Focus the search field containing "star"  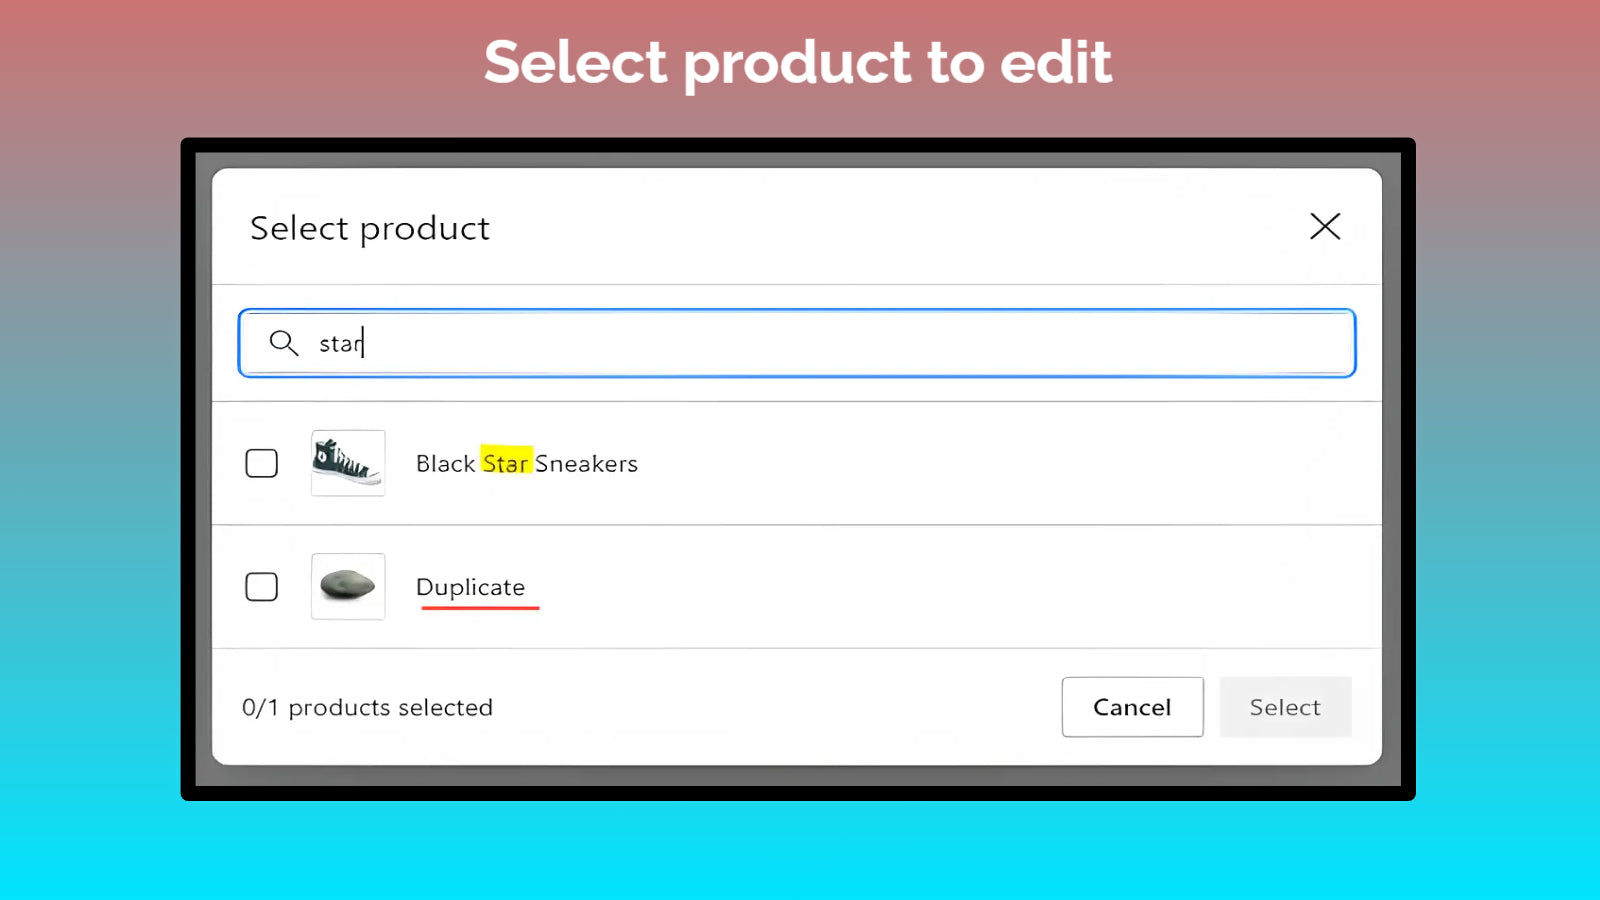pyautogui.click(x=800, y=343)
